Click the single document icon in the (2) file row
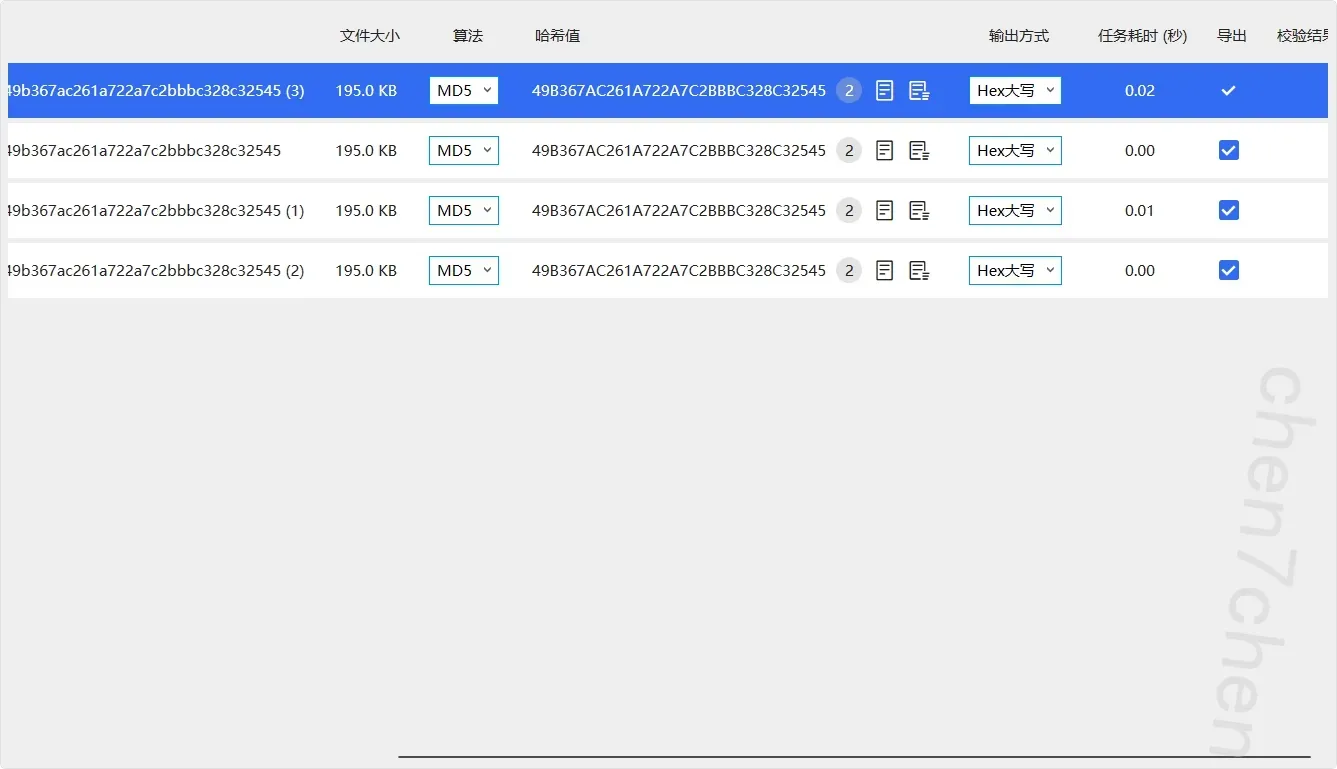 point(884,271)
